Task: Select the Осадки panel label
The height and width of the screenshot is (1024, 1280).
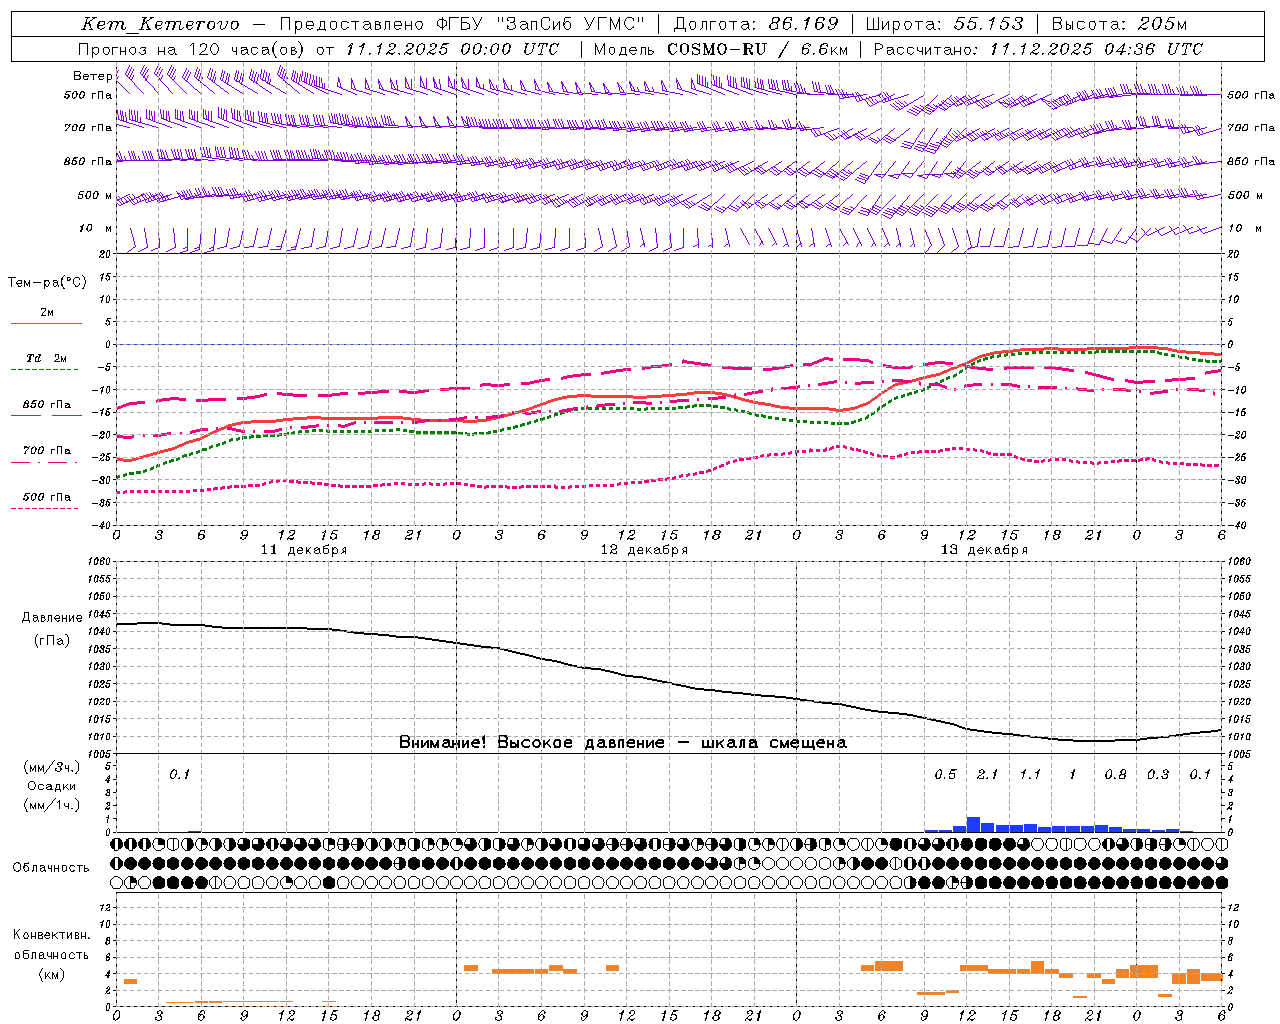Action: [52, 786]
